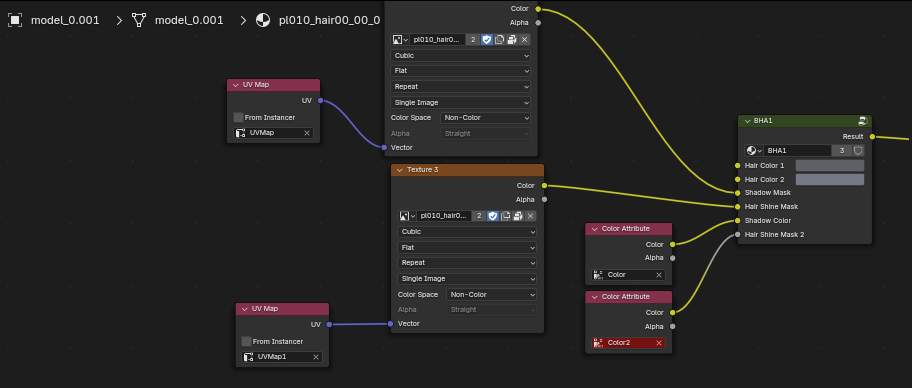Clear the UVMap1 field with its X
912x388 pixels.
point(316,357)
